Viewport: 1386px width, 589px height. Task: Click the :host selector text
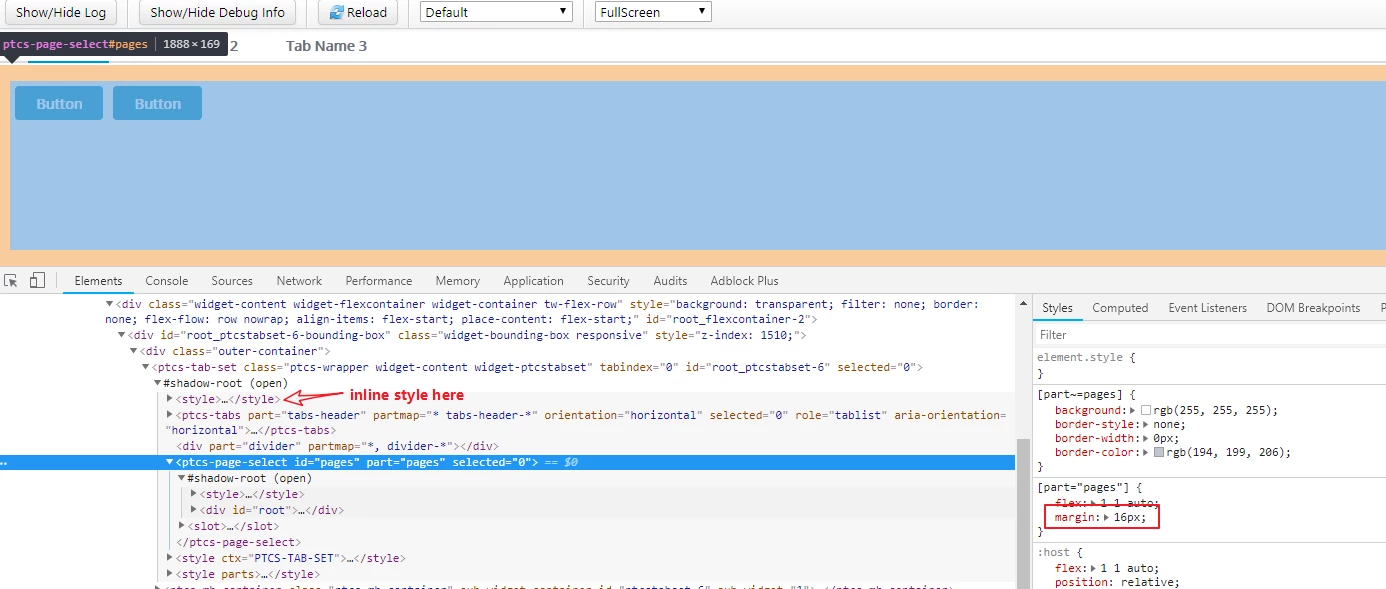pyautogui.click(x=1053, y=552)
